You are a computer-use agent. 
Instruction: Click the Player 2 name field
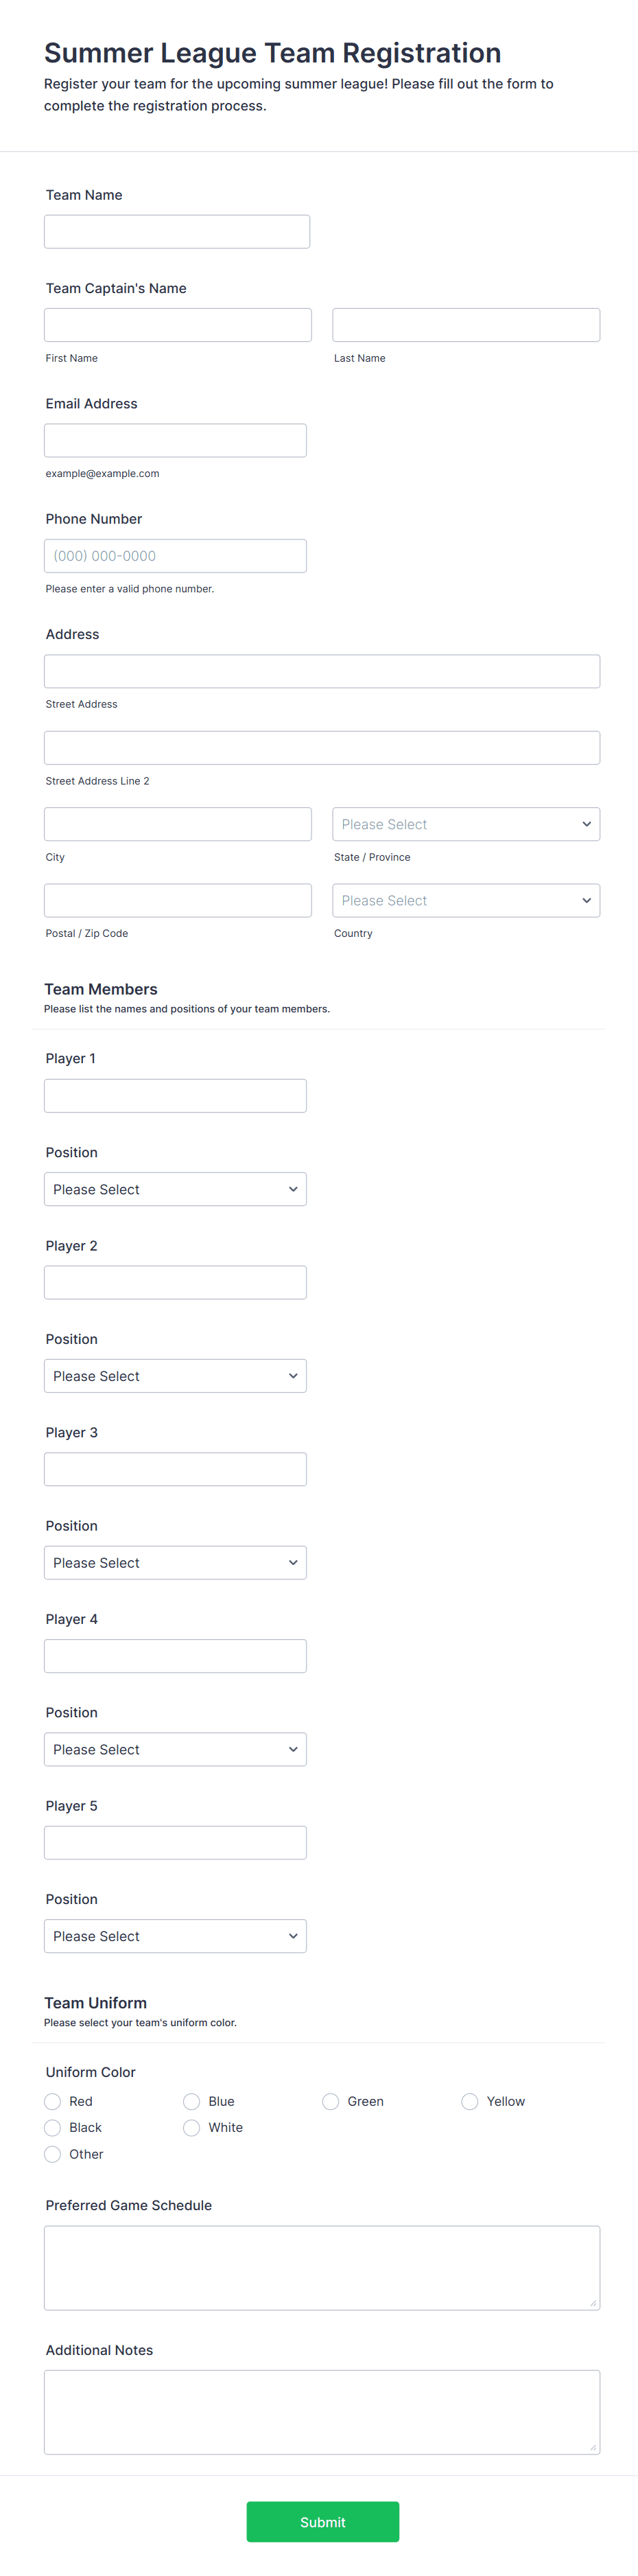(x=175, y=1282)
